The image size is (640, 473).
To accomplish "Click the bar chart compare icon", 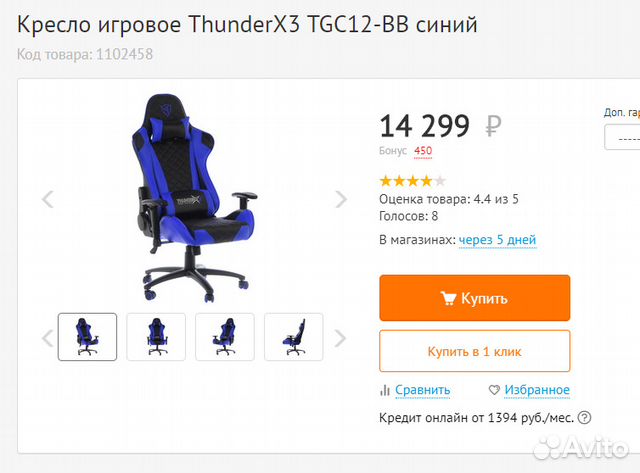I will (384, 390).
